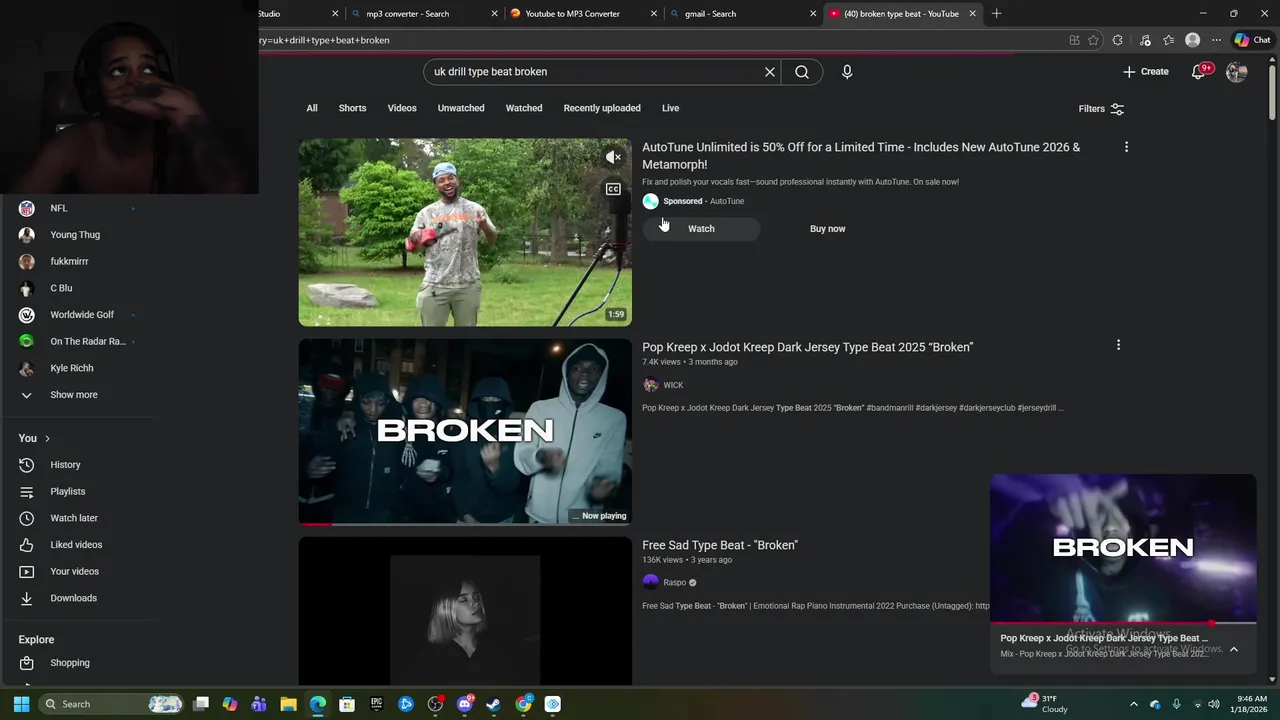Open Young Thug subscription channel
The width and height of the screenshot is (1280, 720).
click(x=77, y=235)
